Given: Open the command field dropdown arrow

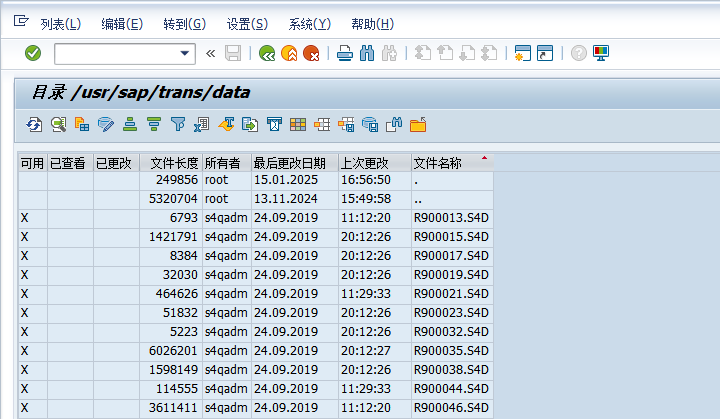Looking at the screenshot, I should pyautogui.click(x=185, y=53).
